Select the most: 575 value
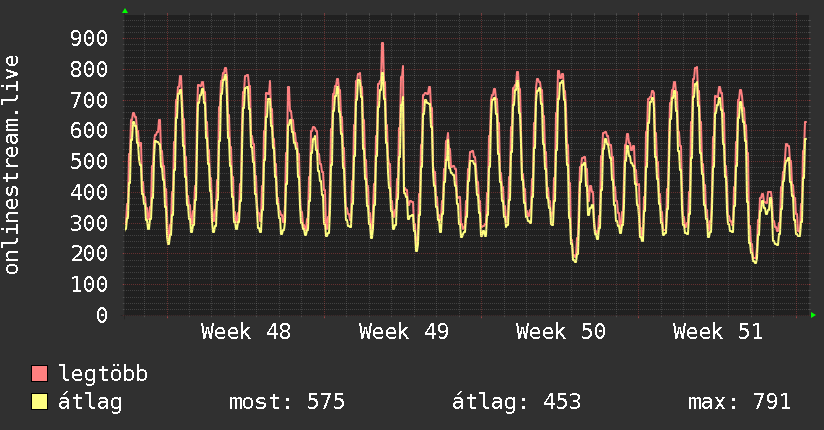The width and height of the screenshot is (824, 430). 287,402
